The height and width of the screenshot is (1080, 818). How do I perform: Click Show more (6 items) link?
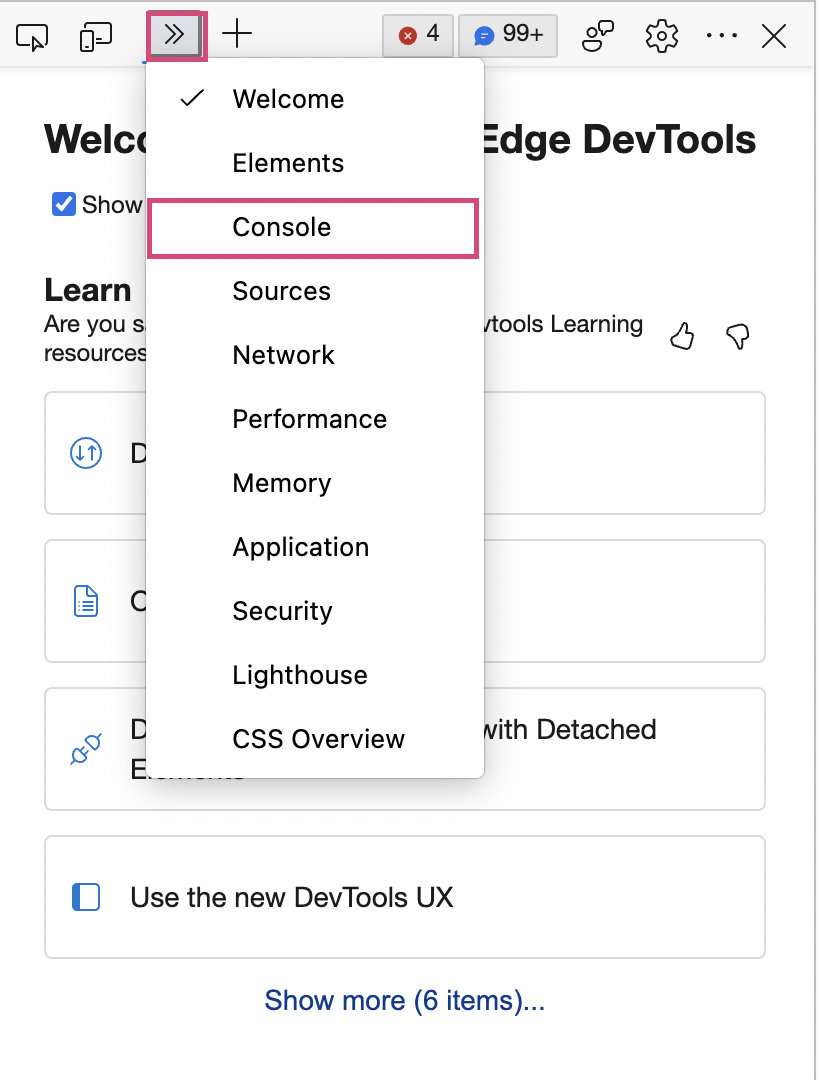pyautogui.click(x=405, y=1000)
